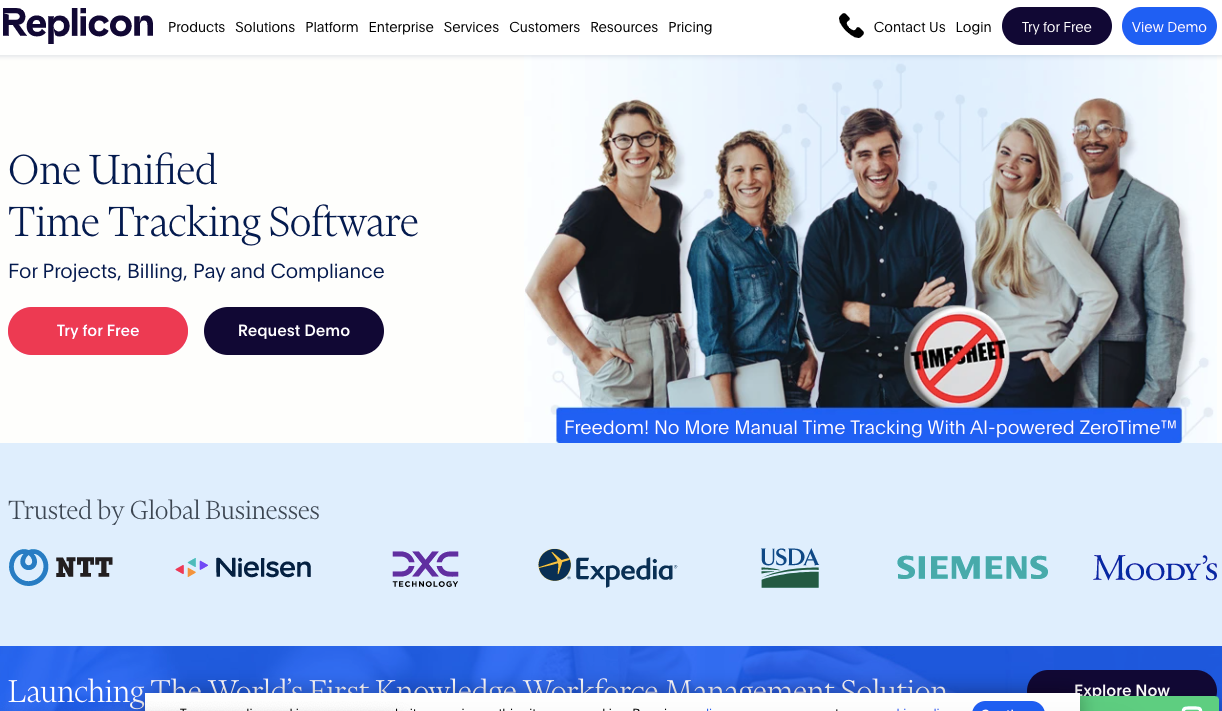Expand the Solutions navigation menu
This screenshot has width=1222, height=711.
point(265,27)
